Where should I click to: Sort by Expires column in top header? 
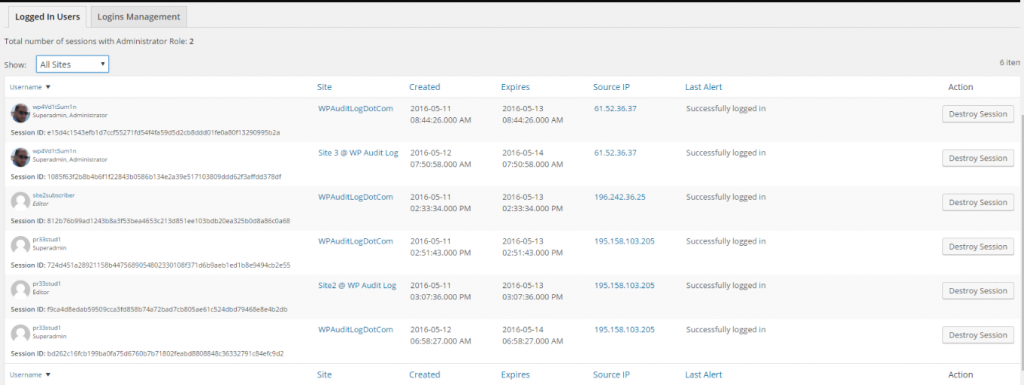pyautogui.click(x=515, y=87)
